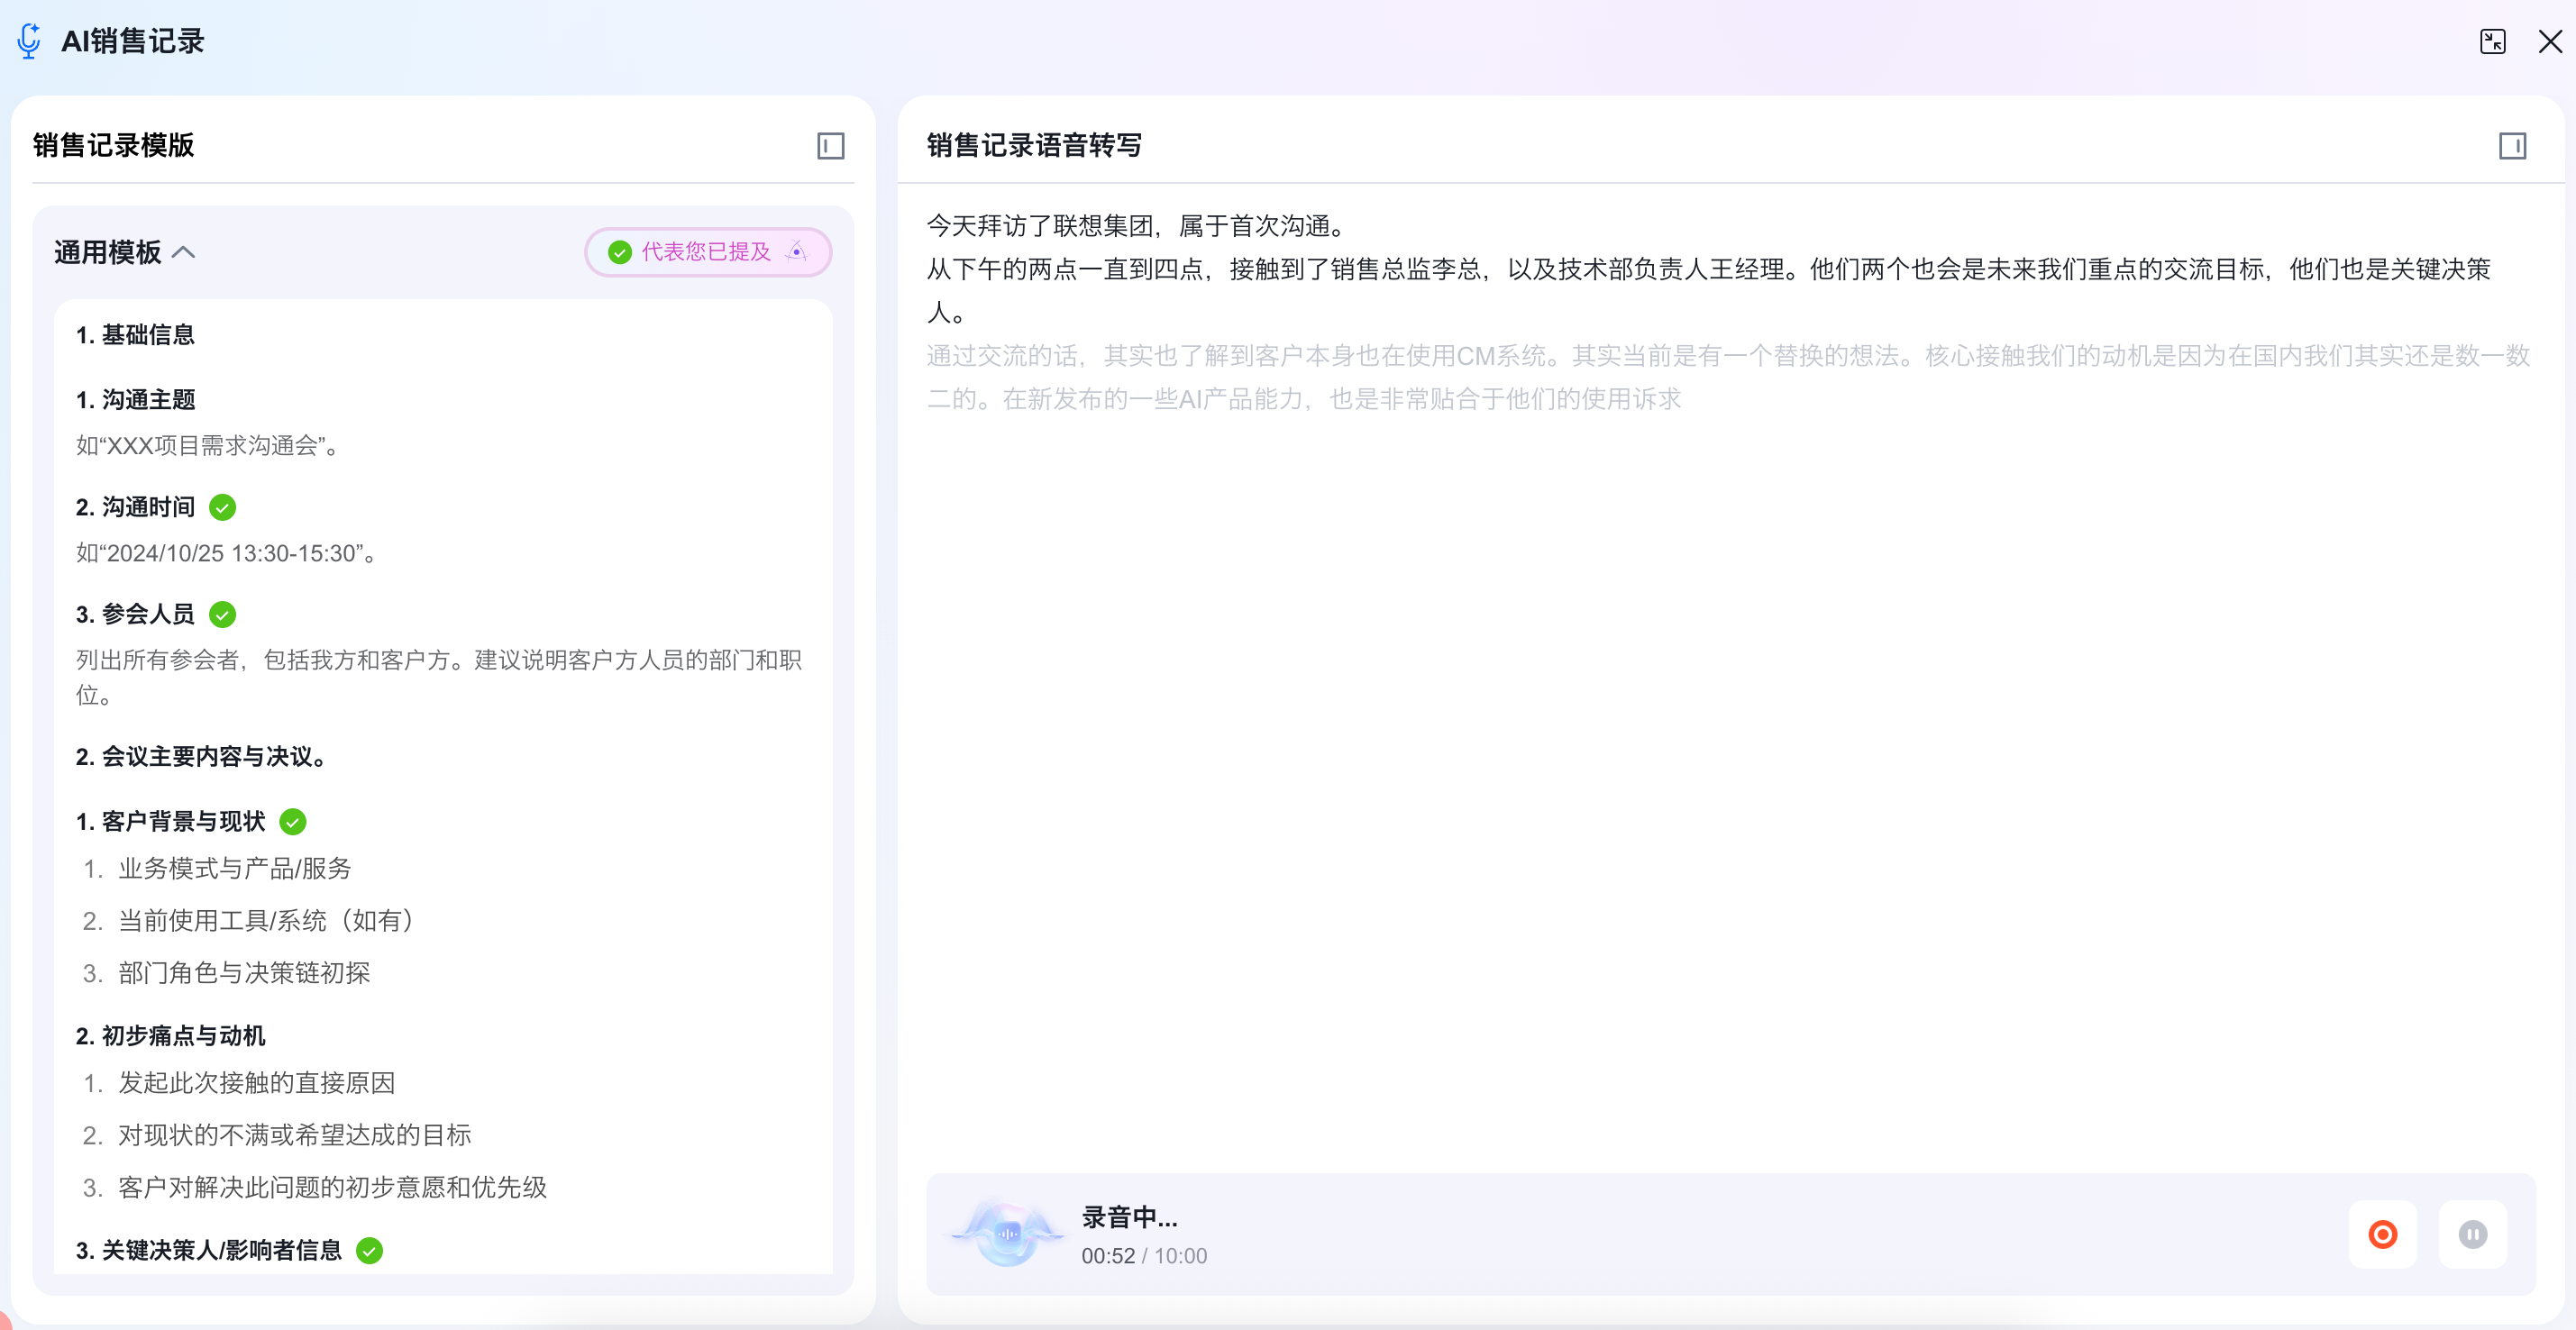
Task: Click the voice waveform animation icon
Action: [1007, 1234]
